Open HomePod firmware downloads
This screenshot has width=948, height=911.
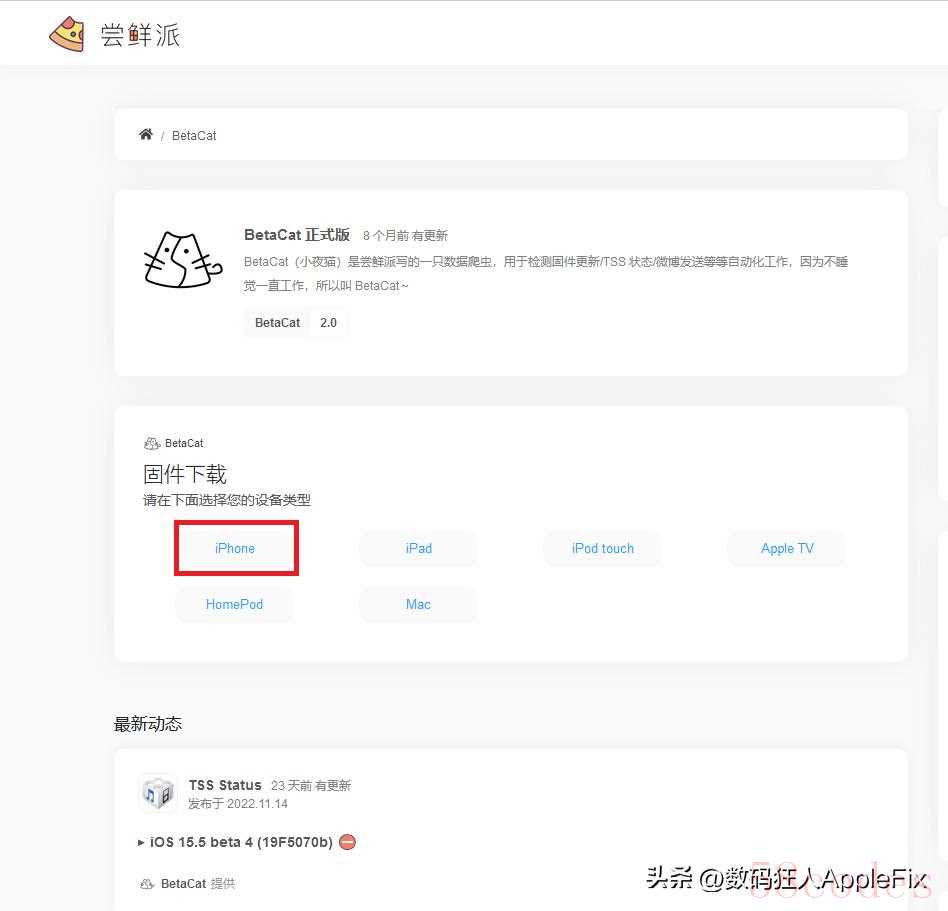[x=235, y=604]
